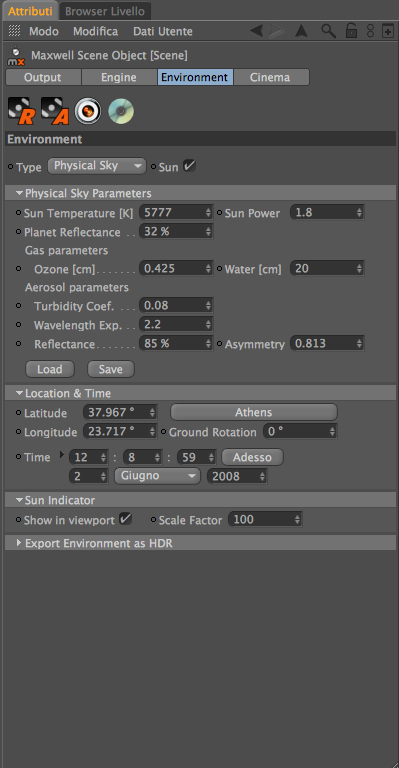Open the Modo menu

[44, 31]
